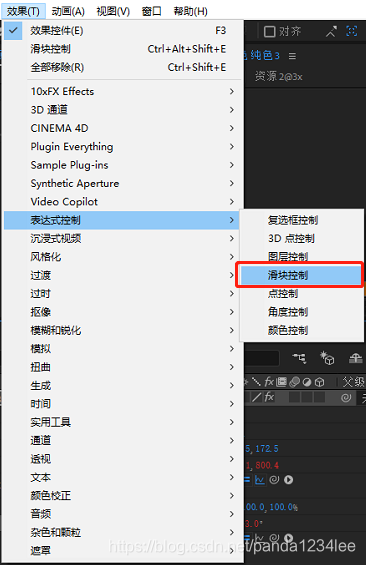Toggle the checked 效果控件(E) F3 entry
The width and height of the screenshot is (366, 565).
coord(122,31)
